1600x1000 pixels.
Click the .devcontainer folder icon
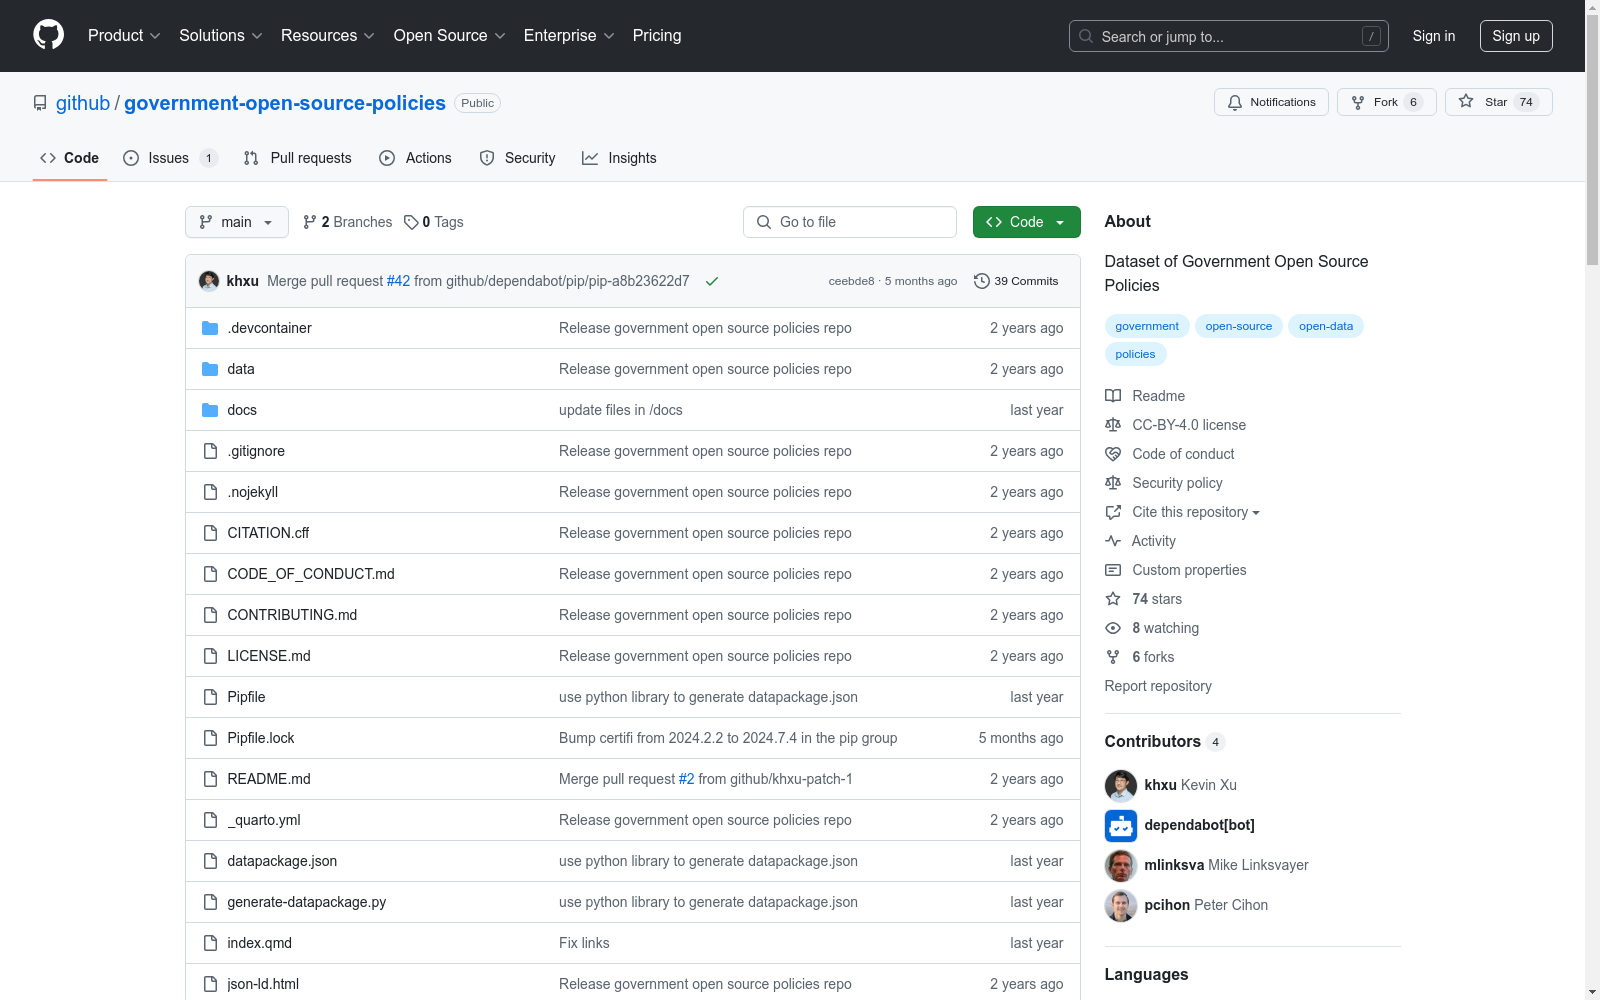click(210, 328)
